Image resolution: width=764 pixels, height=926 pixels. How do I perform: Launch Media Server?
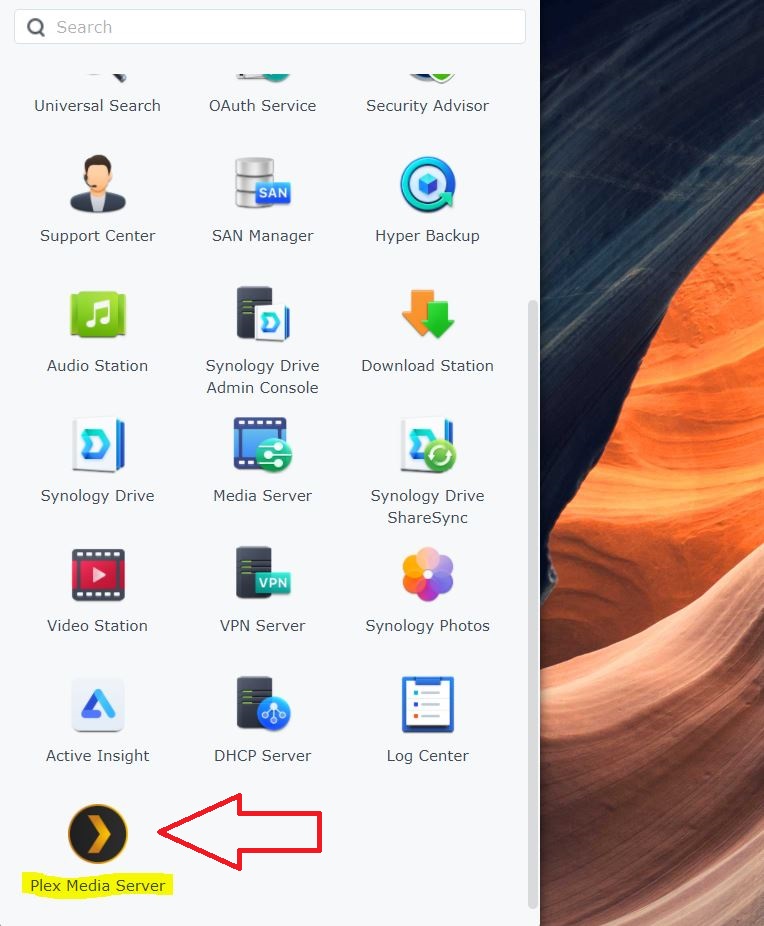pos(263,445)
